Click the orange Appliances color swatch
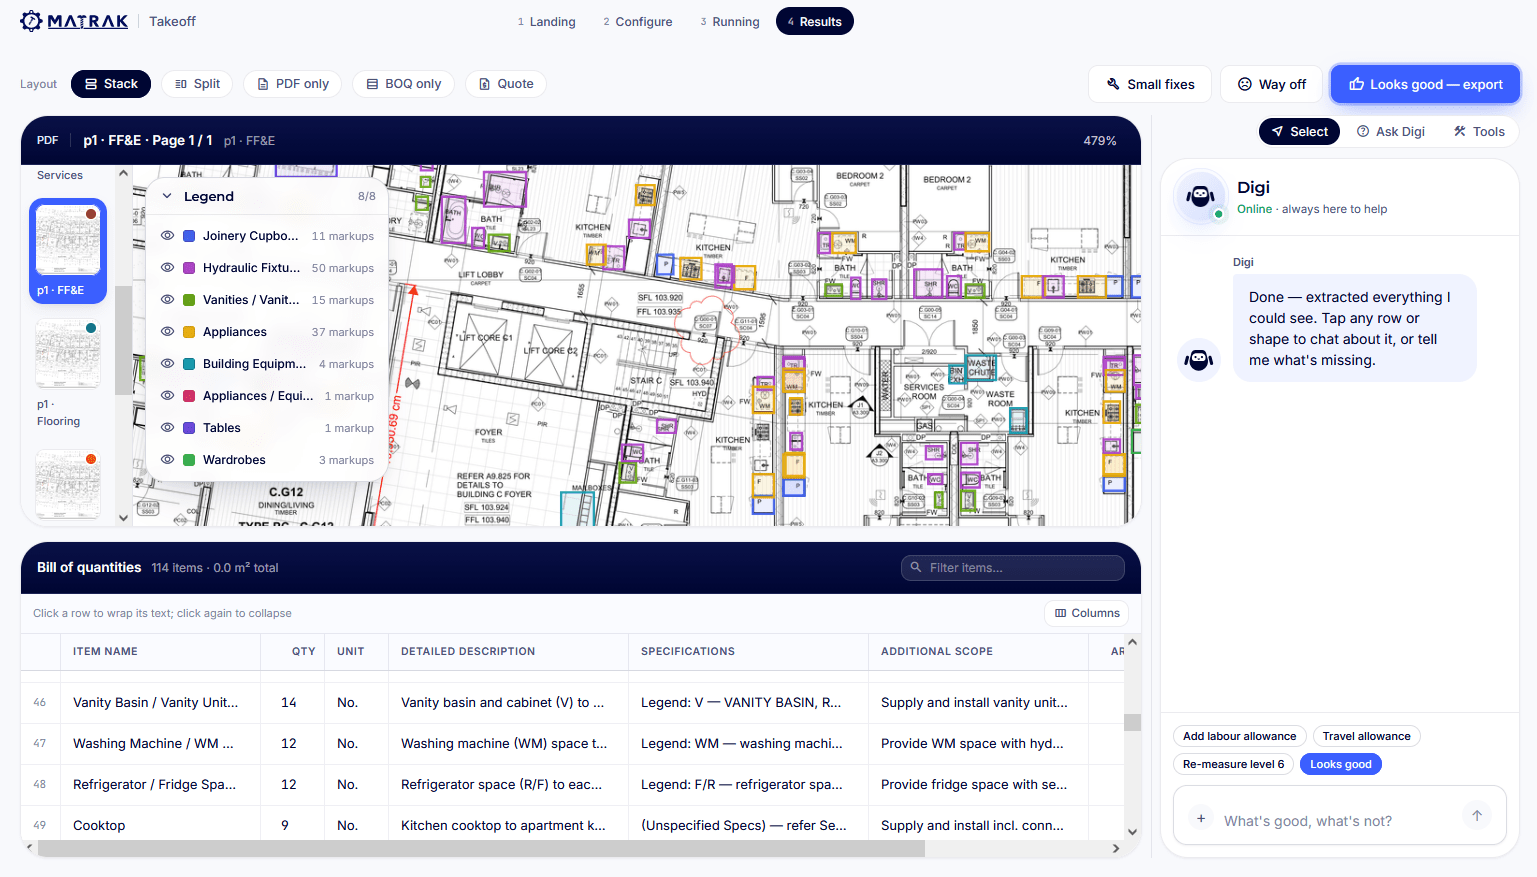The width and height of the screenshot is (1537, 877). coord(189,332)
